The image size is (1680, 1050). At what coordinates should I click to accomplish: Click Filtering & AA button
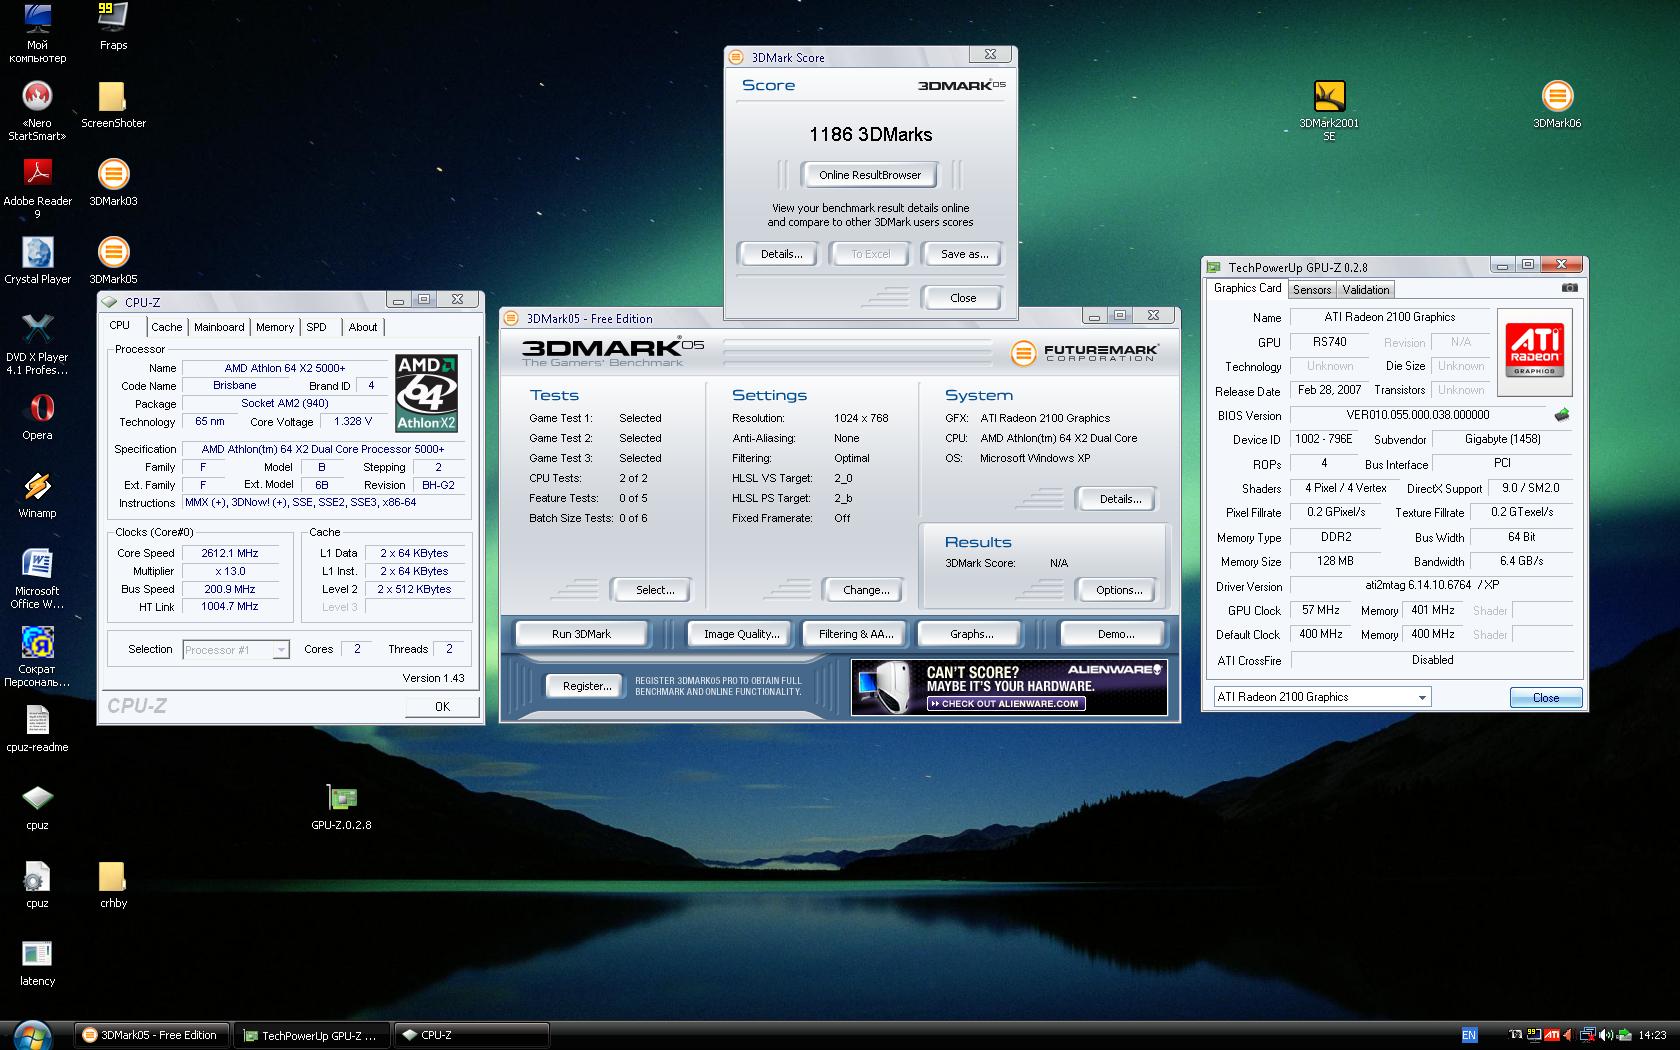[x=856, y=634]
